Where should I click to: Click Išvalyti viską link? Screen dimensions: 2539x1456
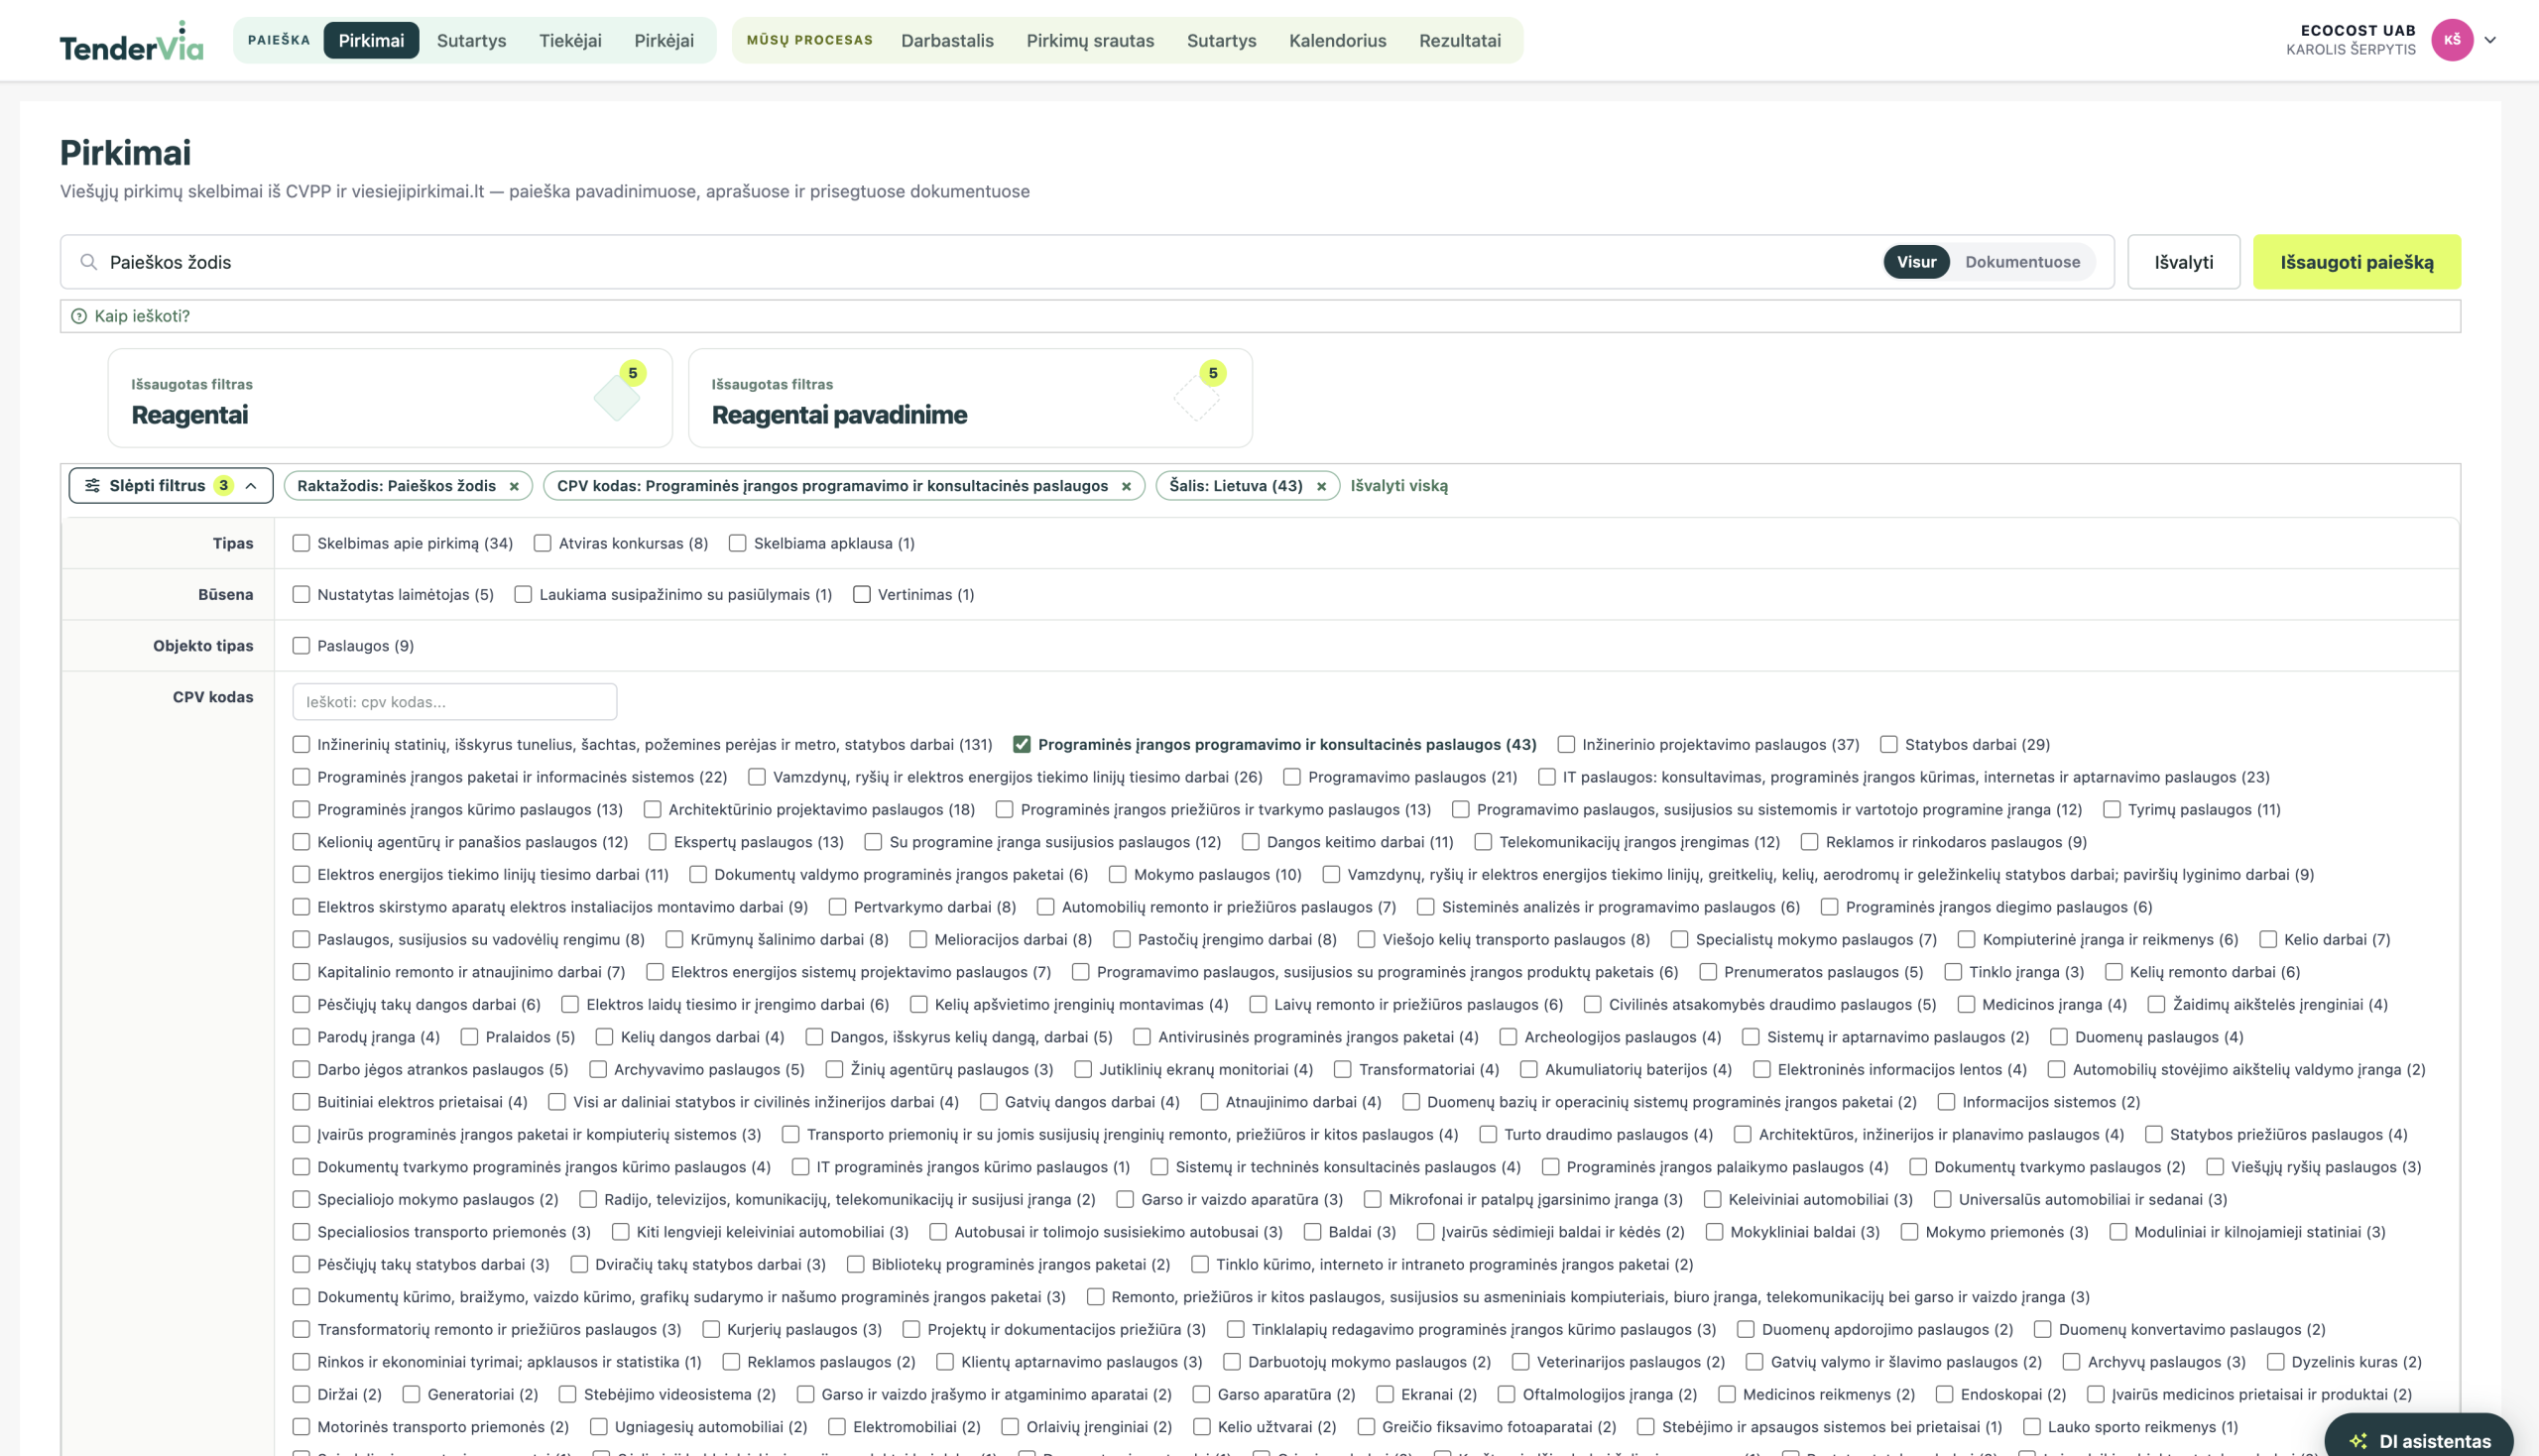tap(1399, 486)
